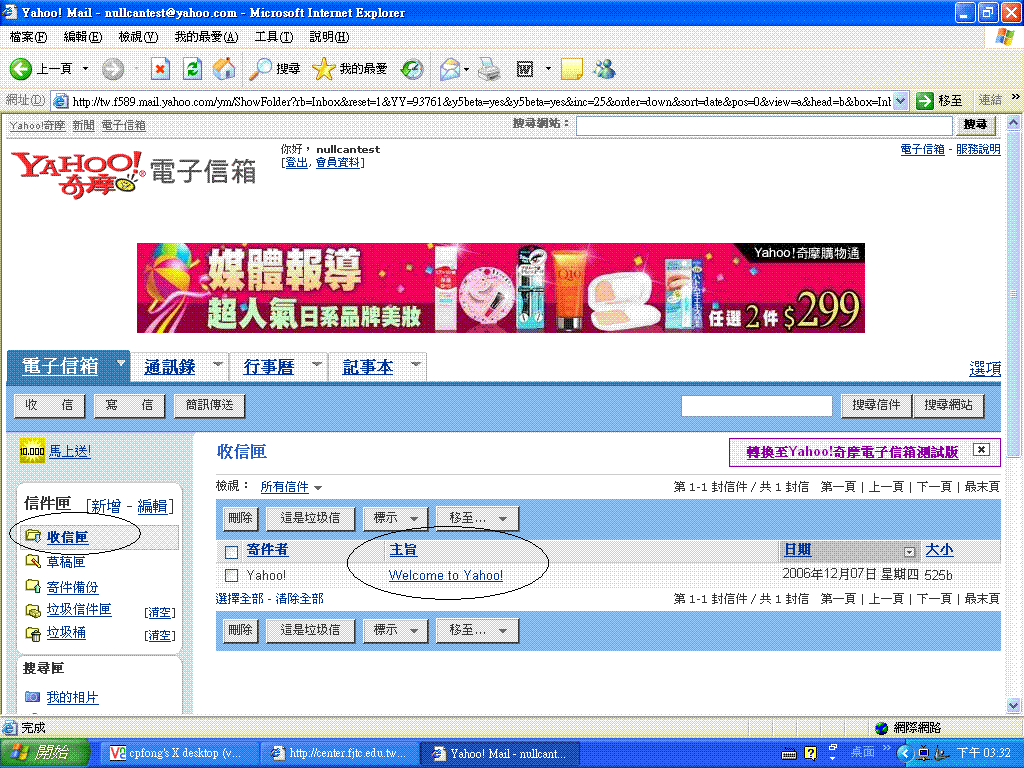This screenshot has width=1024, height=768.
Task: Expand the upper 標示 dropdown
Action: pos(396,518)
